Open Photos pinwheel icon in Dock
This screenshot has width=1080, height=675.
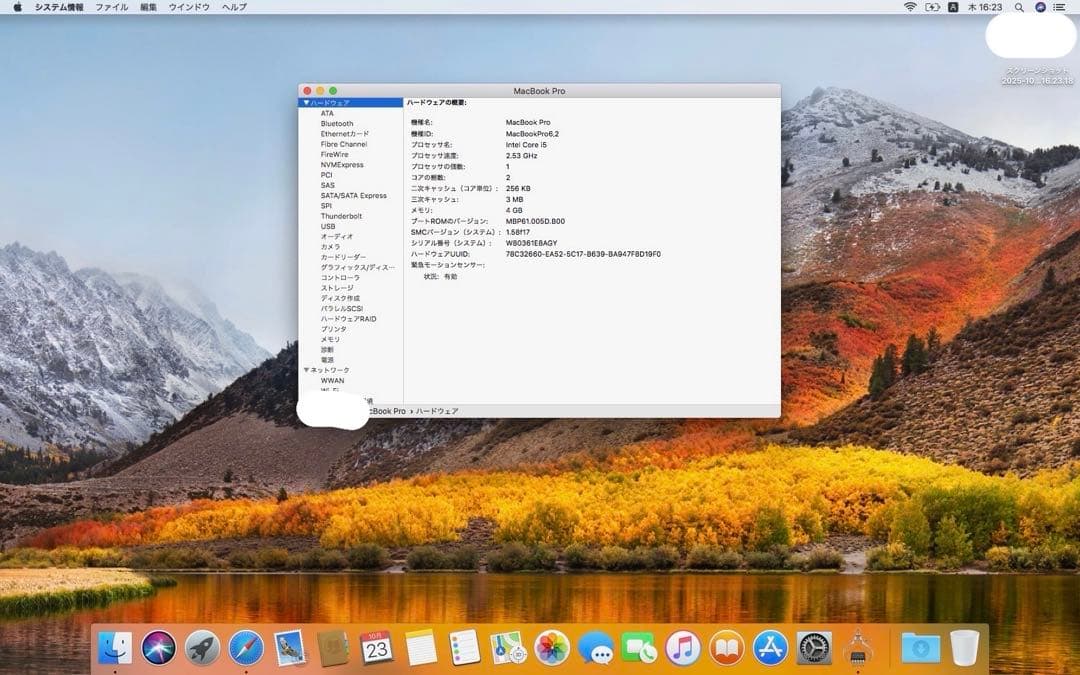(x=552, y=648)
